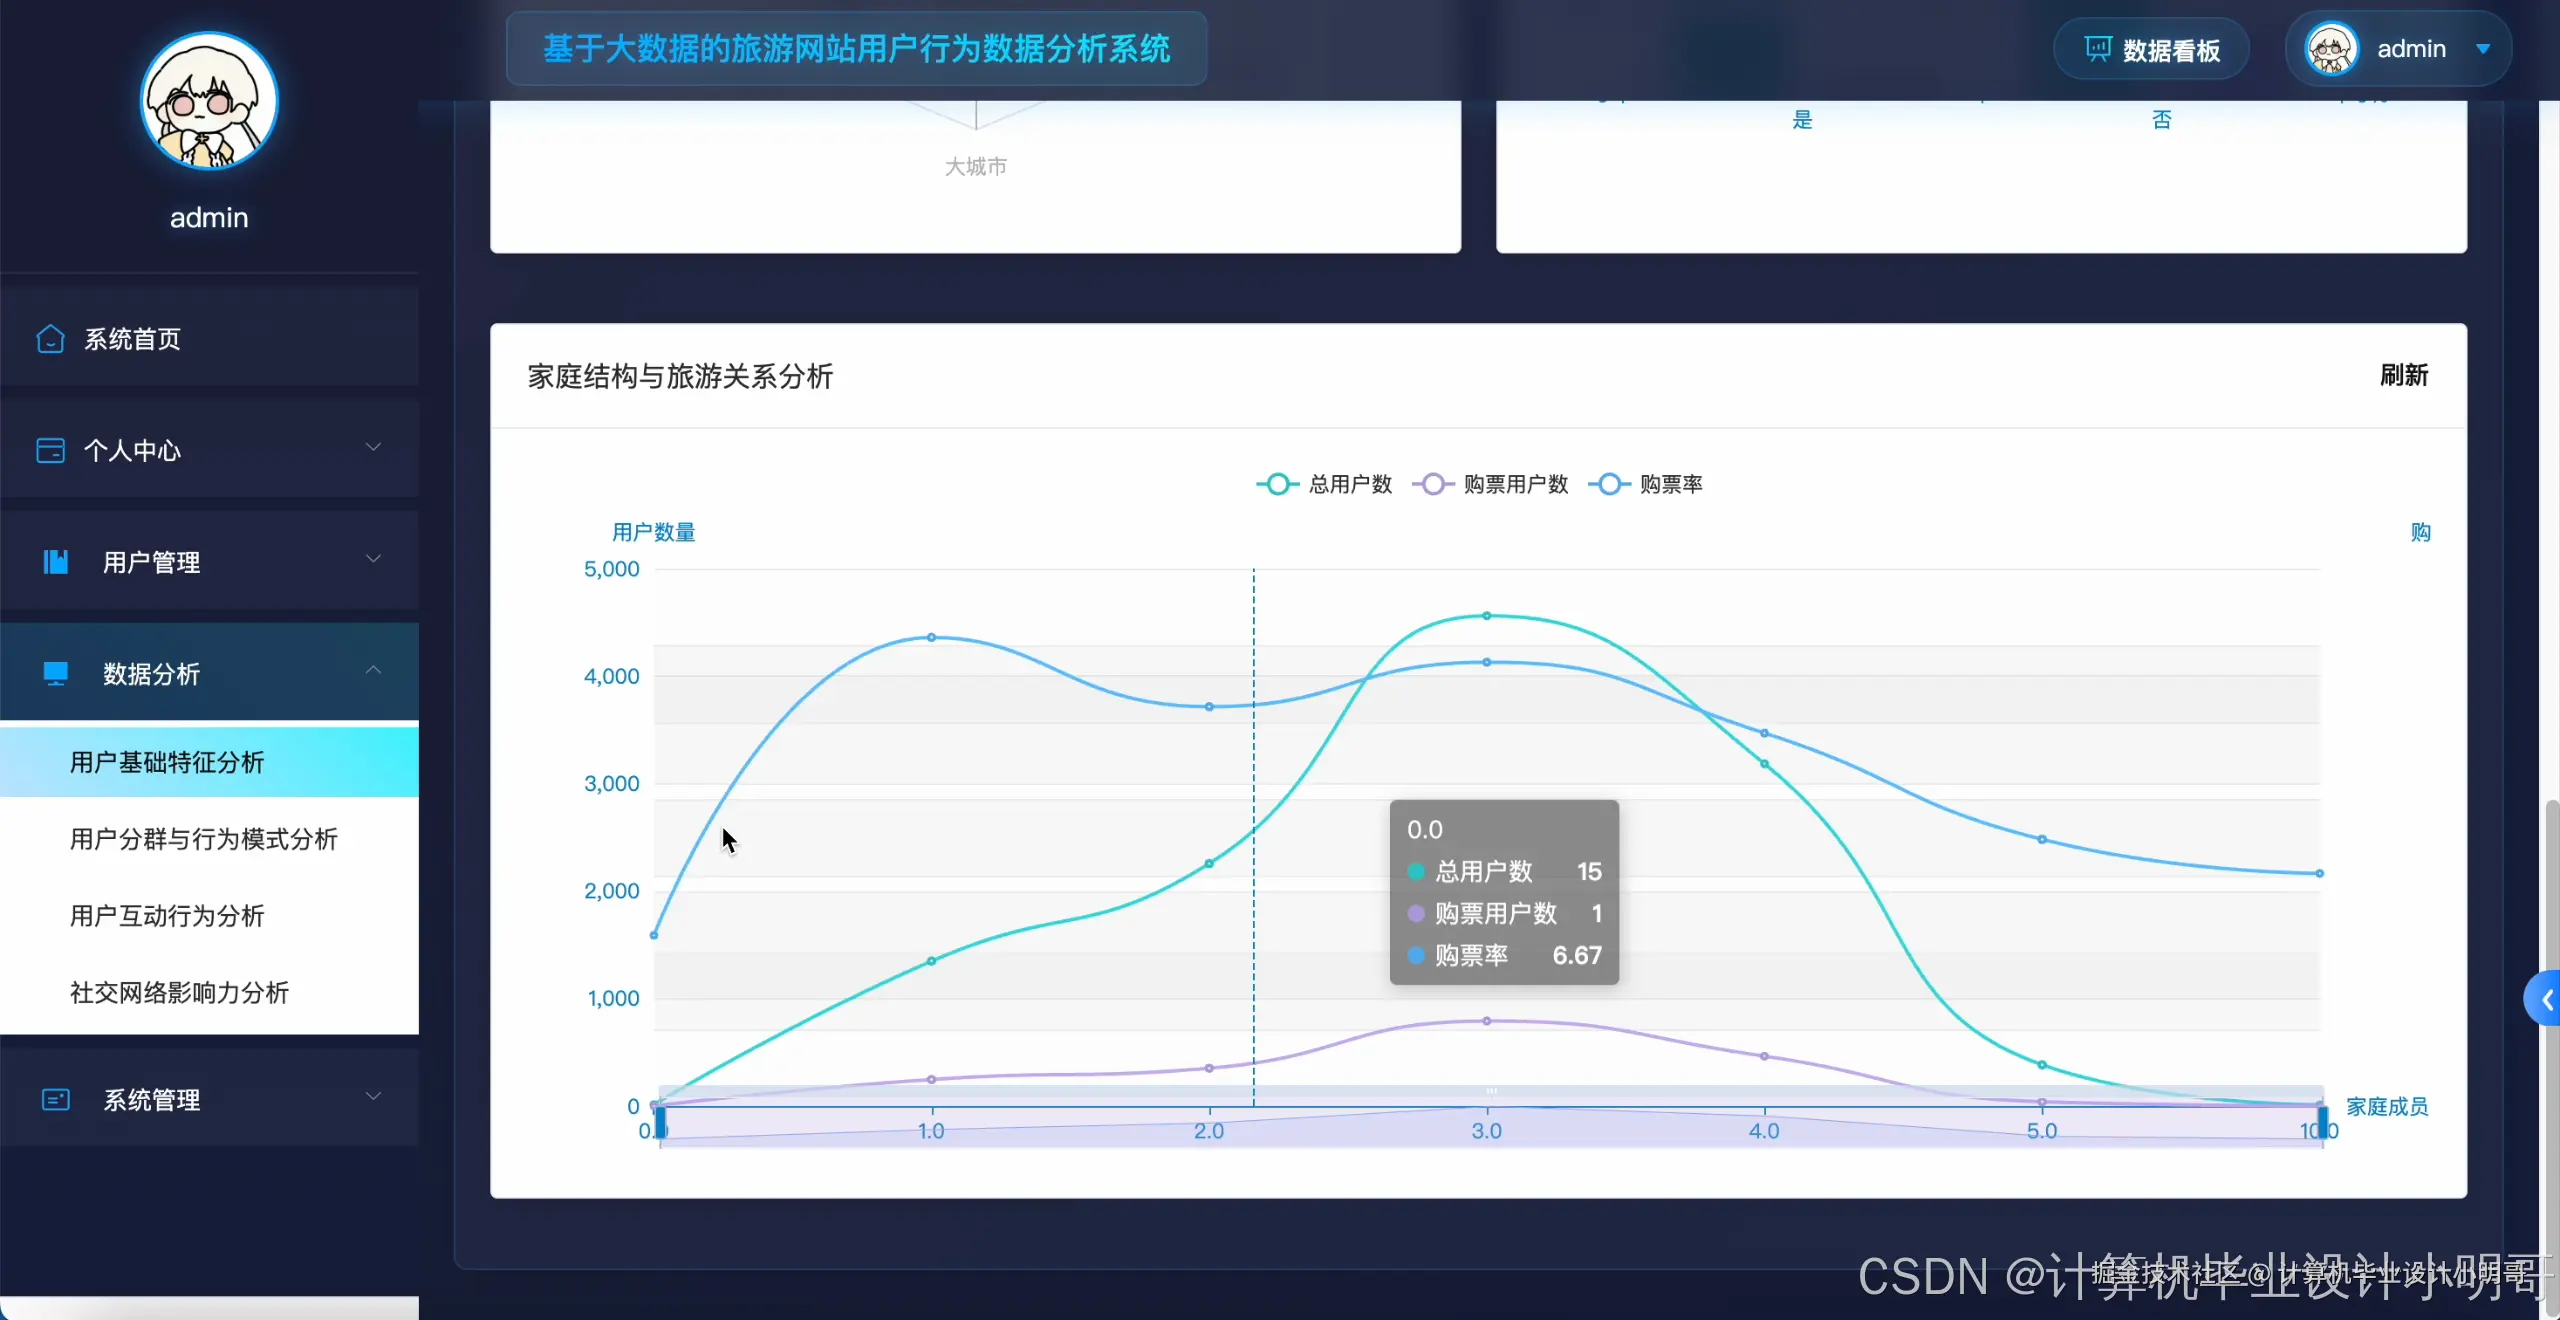Screen dimensions: 2560x1320
Task: Open 社交网络影响力分析 submenu item
Action: coord(179,993)
